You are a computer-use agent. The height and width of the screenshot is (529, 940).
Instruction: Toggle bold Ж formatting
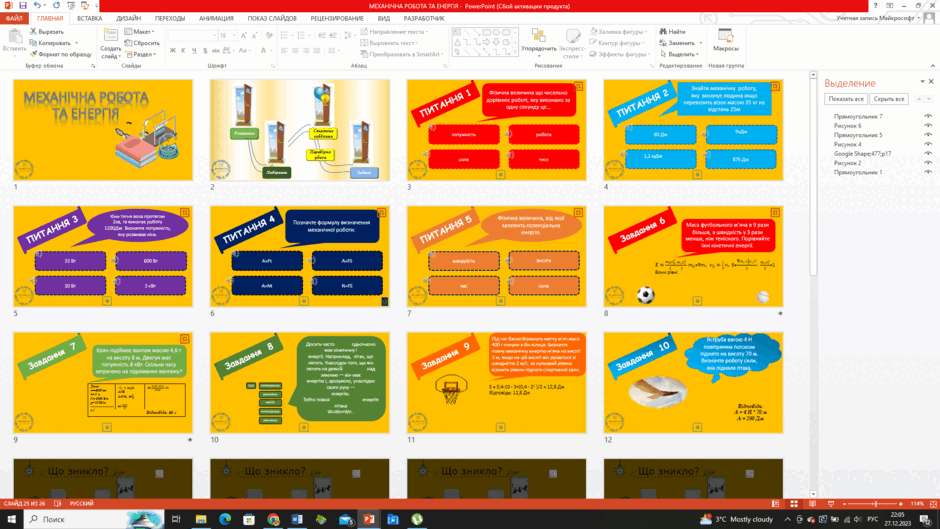click(173, 51)
